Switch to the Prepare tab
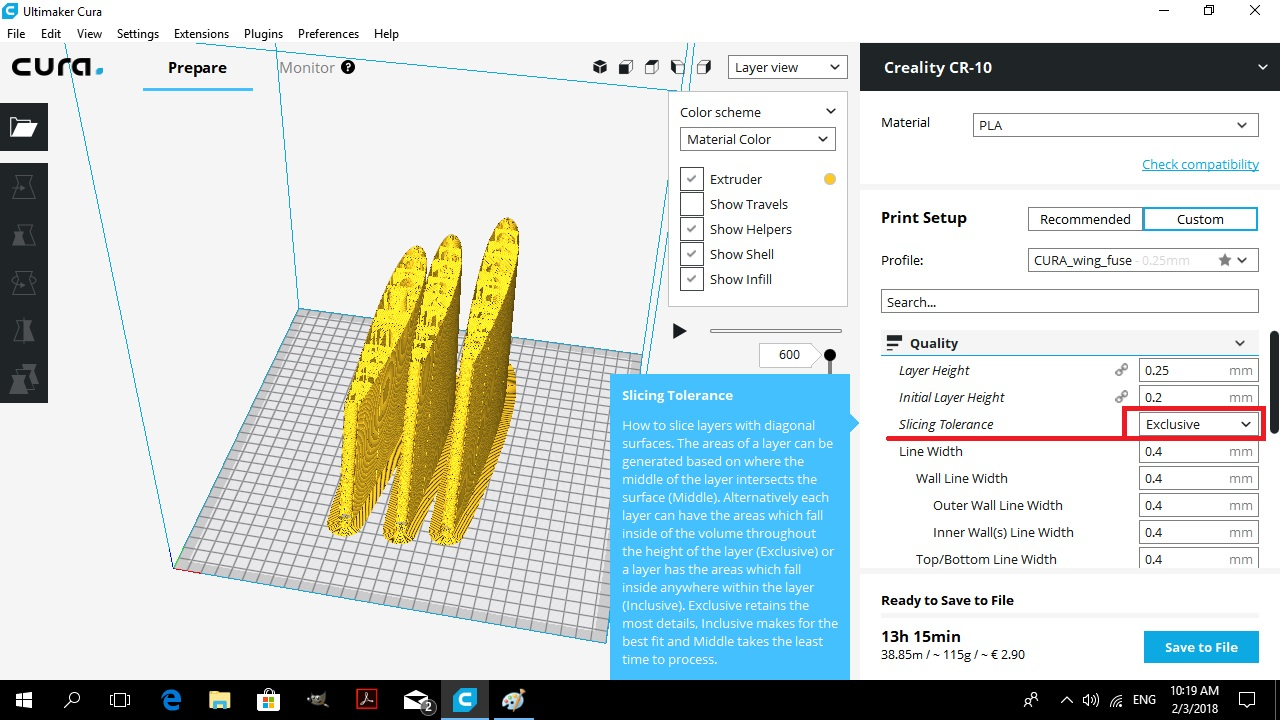1280x720 pixels. [x=197, y=68]
